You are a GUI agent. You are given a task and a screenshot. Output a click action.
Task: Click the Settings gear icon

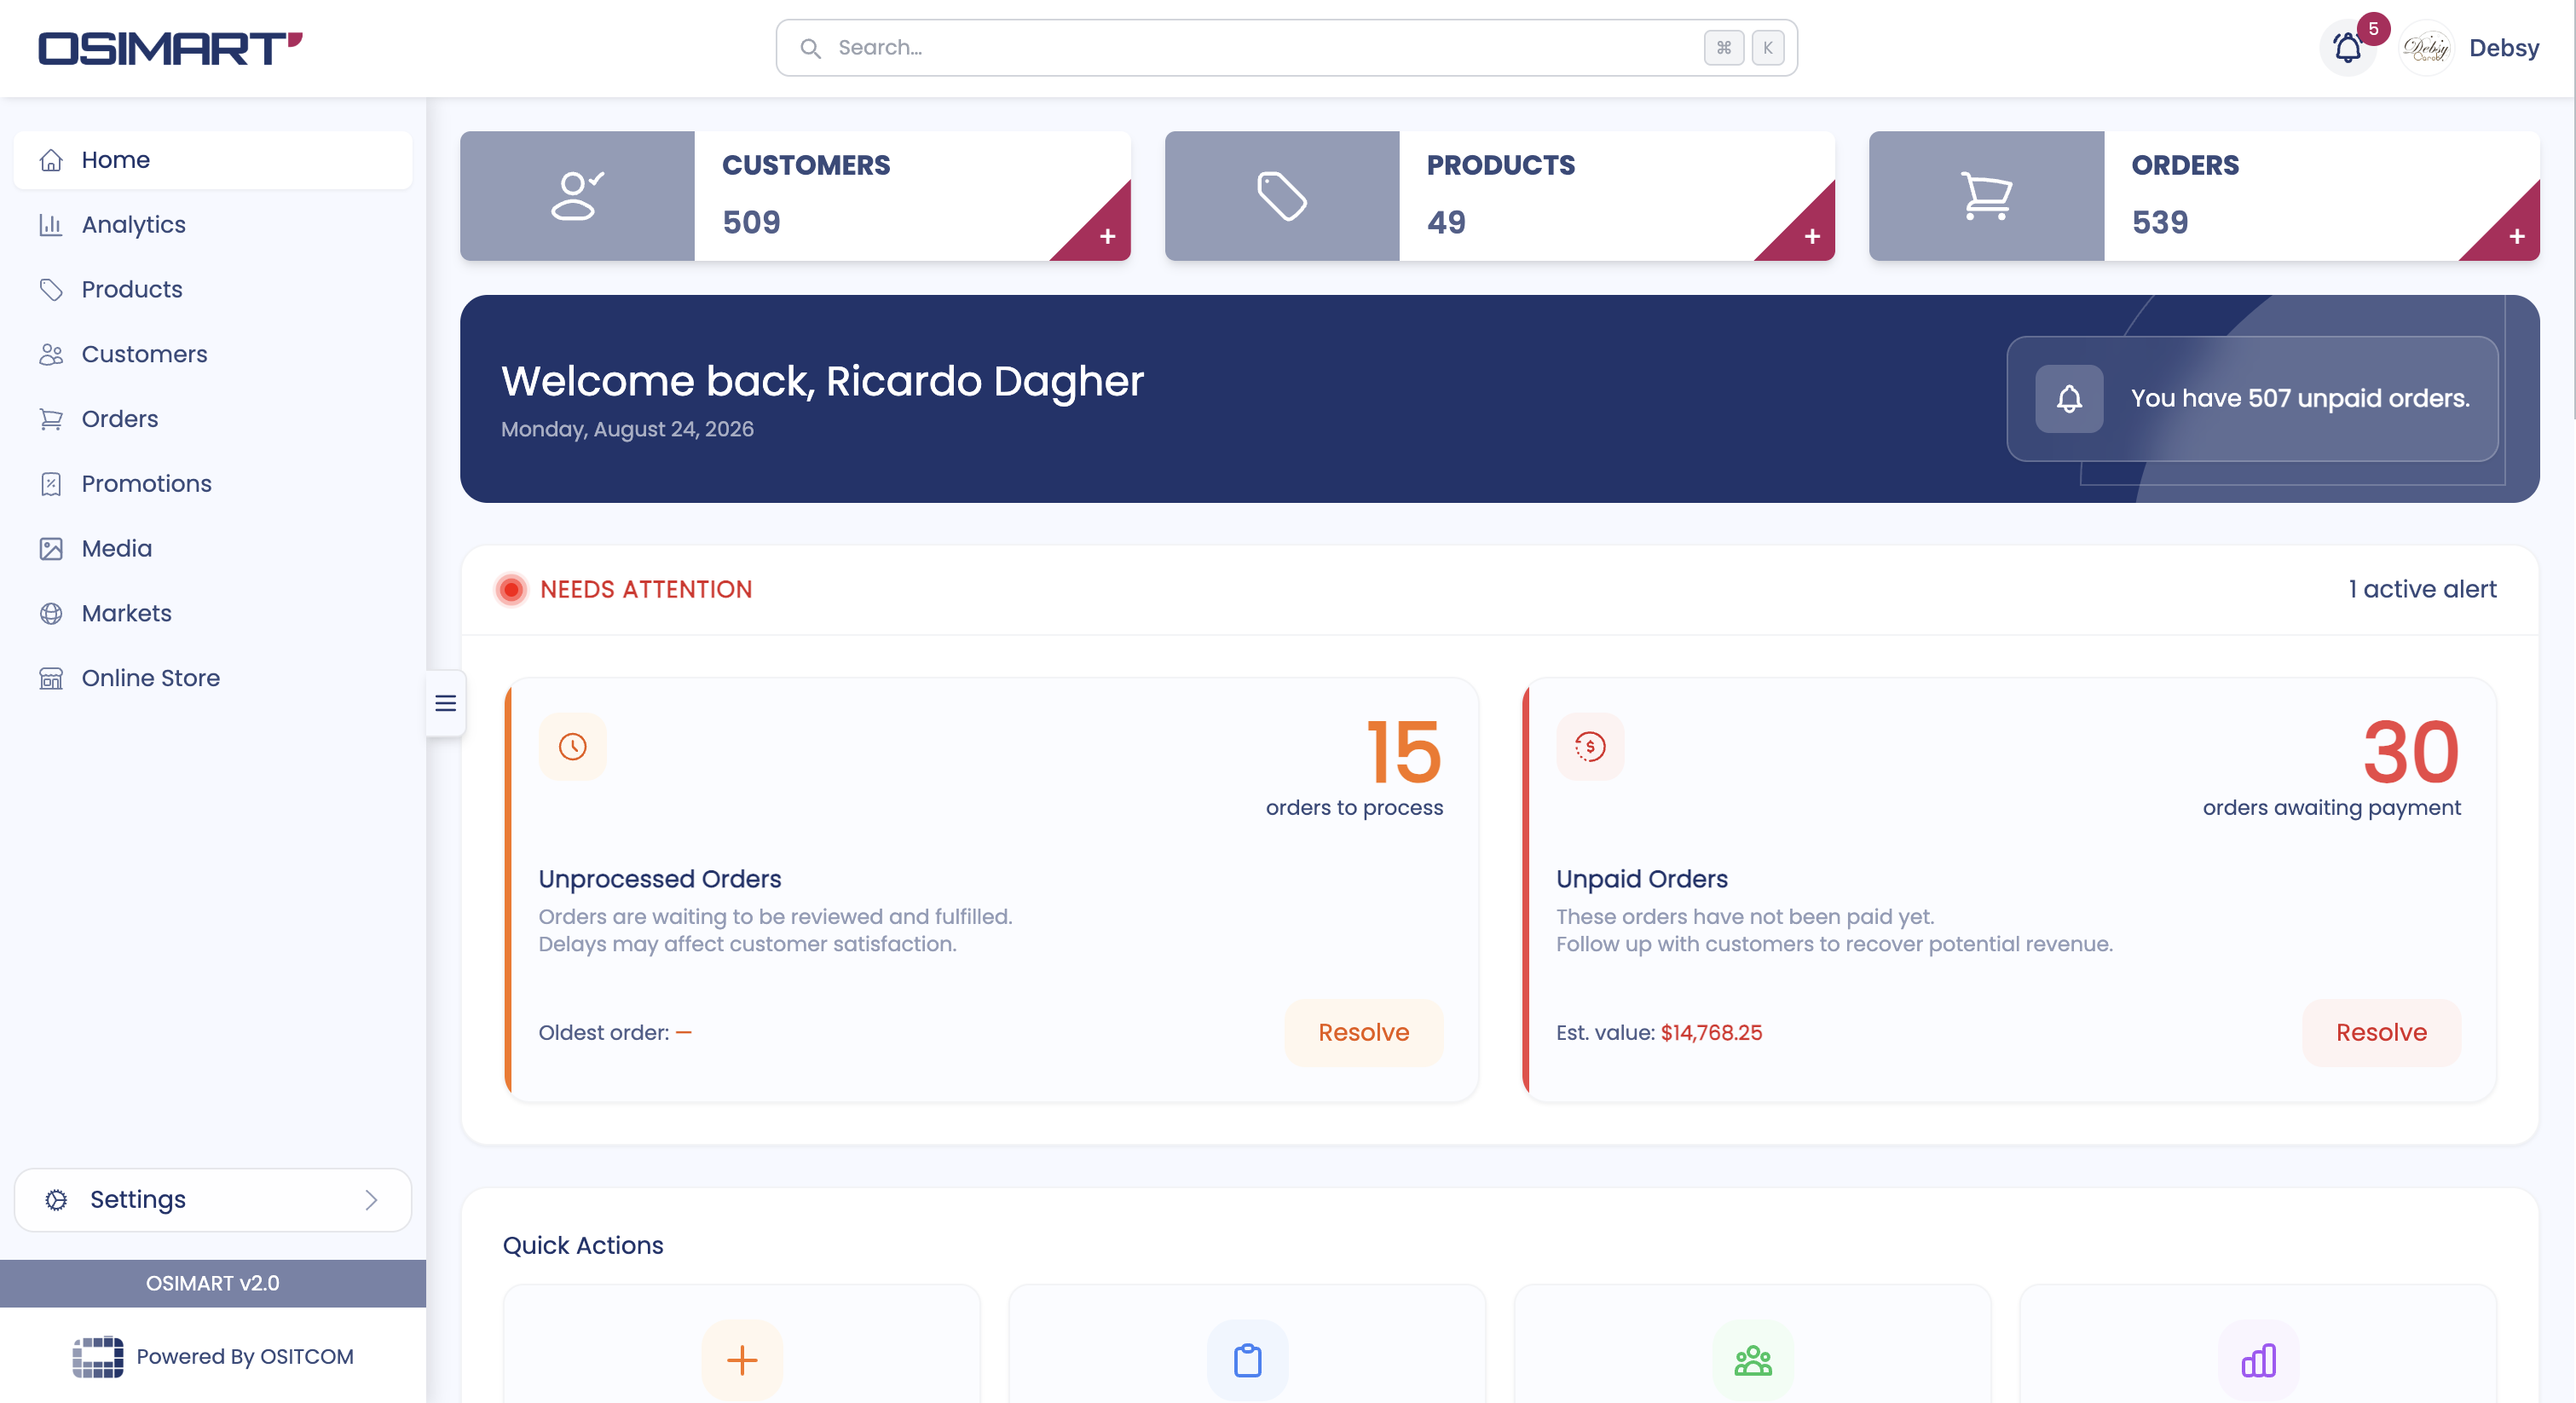click(56, 1199)
